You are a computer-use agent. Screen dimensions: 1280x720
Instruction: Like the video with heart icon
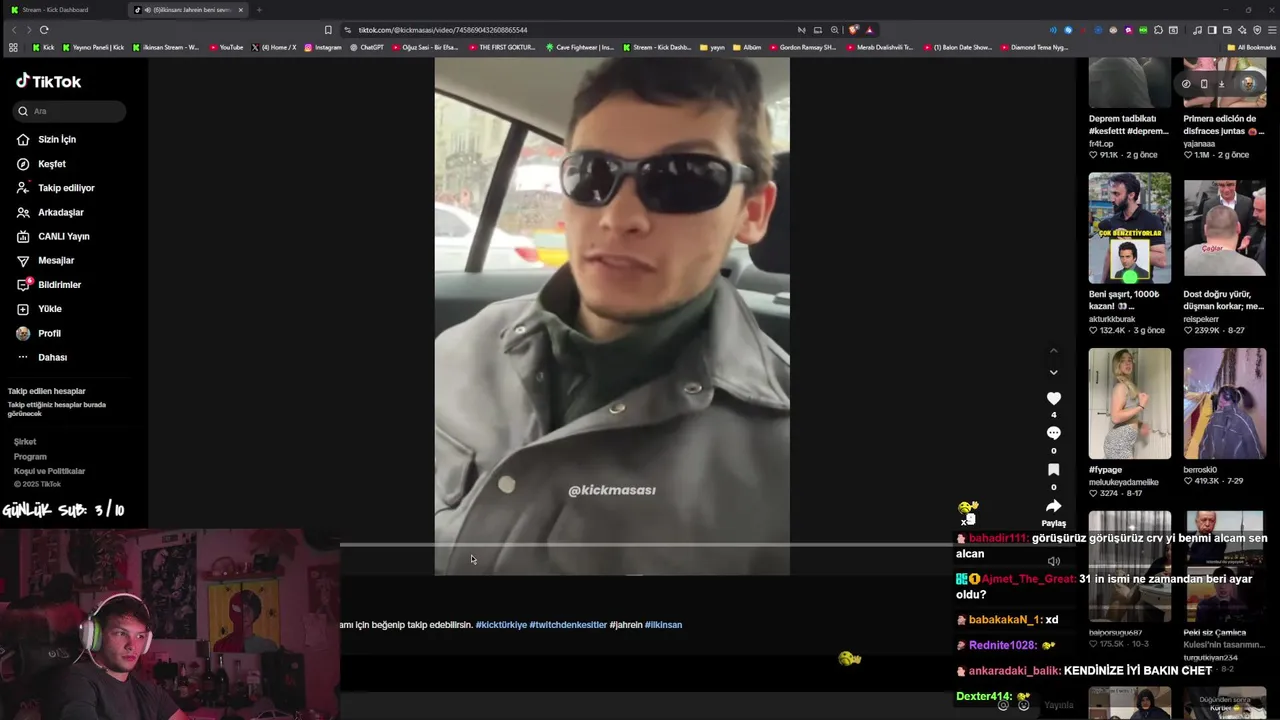pyautogui.click(x=1053, y=398)
